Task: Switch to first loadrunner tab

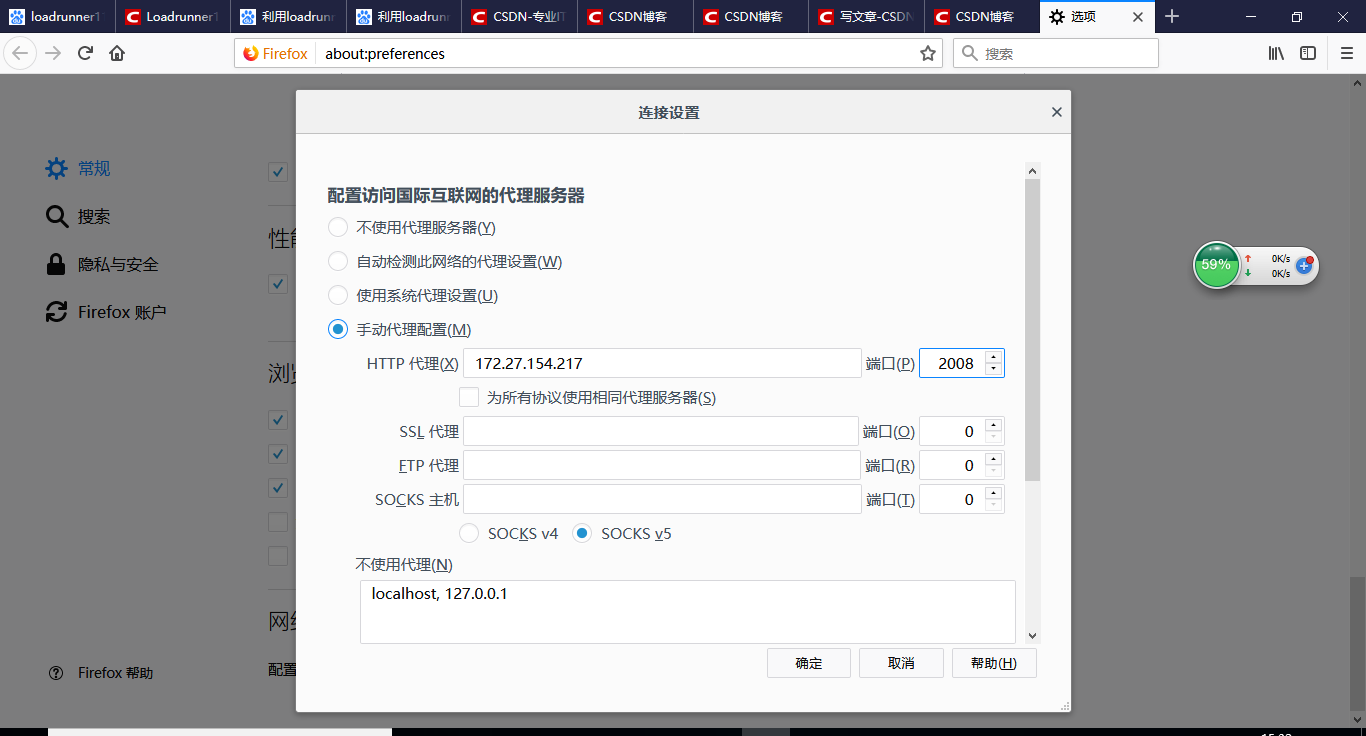Action: pos(58,17)
